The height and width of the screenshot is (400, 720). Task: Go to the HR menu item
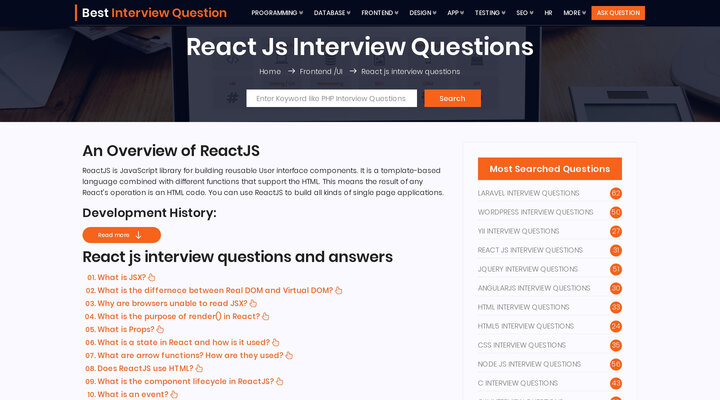(x=548, y=13)
